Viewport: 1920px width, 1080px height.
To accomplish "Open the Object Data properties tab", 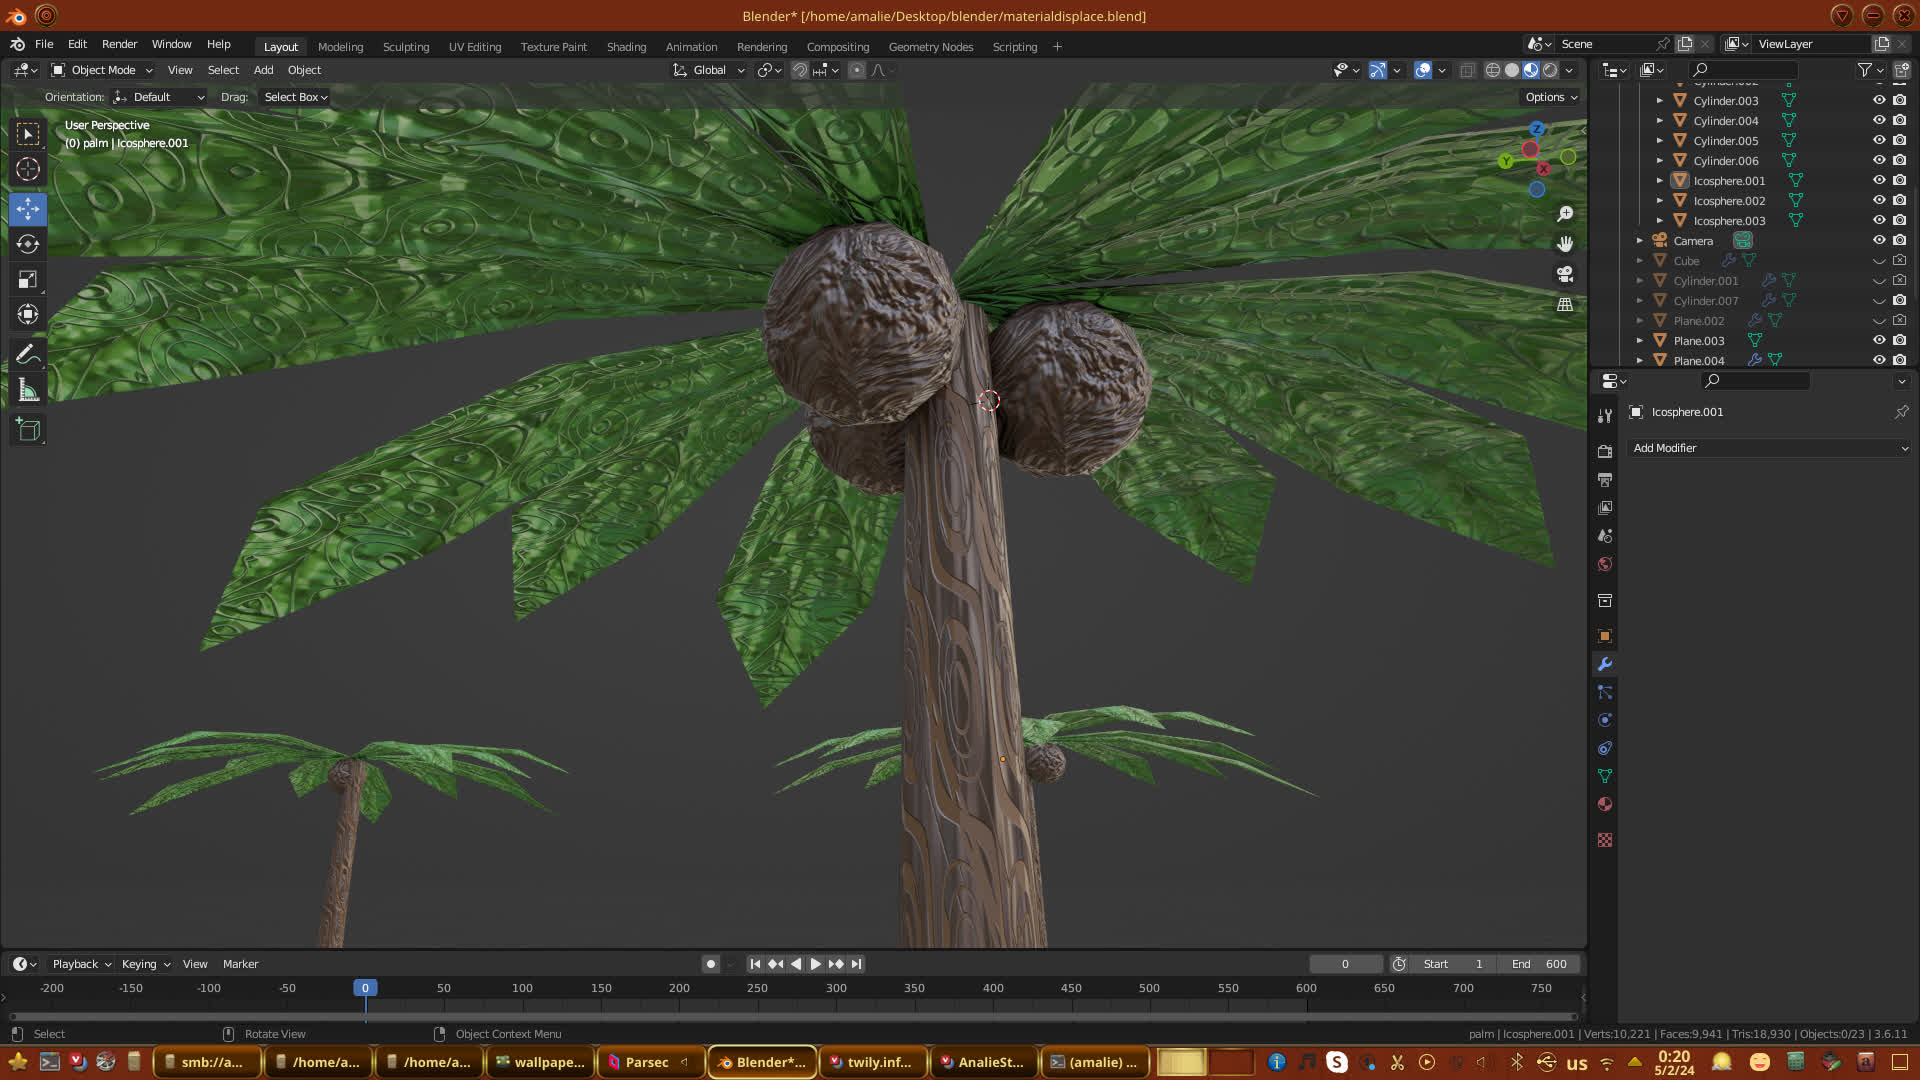I will coord(1605,776).
